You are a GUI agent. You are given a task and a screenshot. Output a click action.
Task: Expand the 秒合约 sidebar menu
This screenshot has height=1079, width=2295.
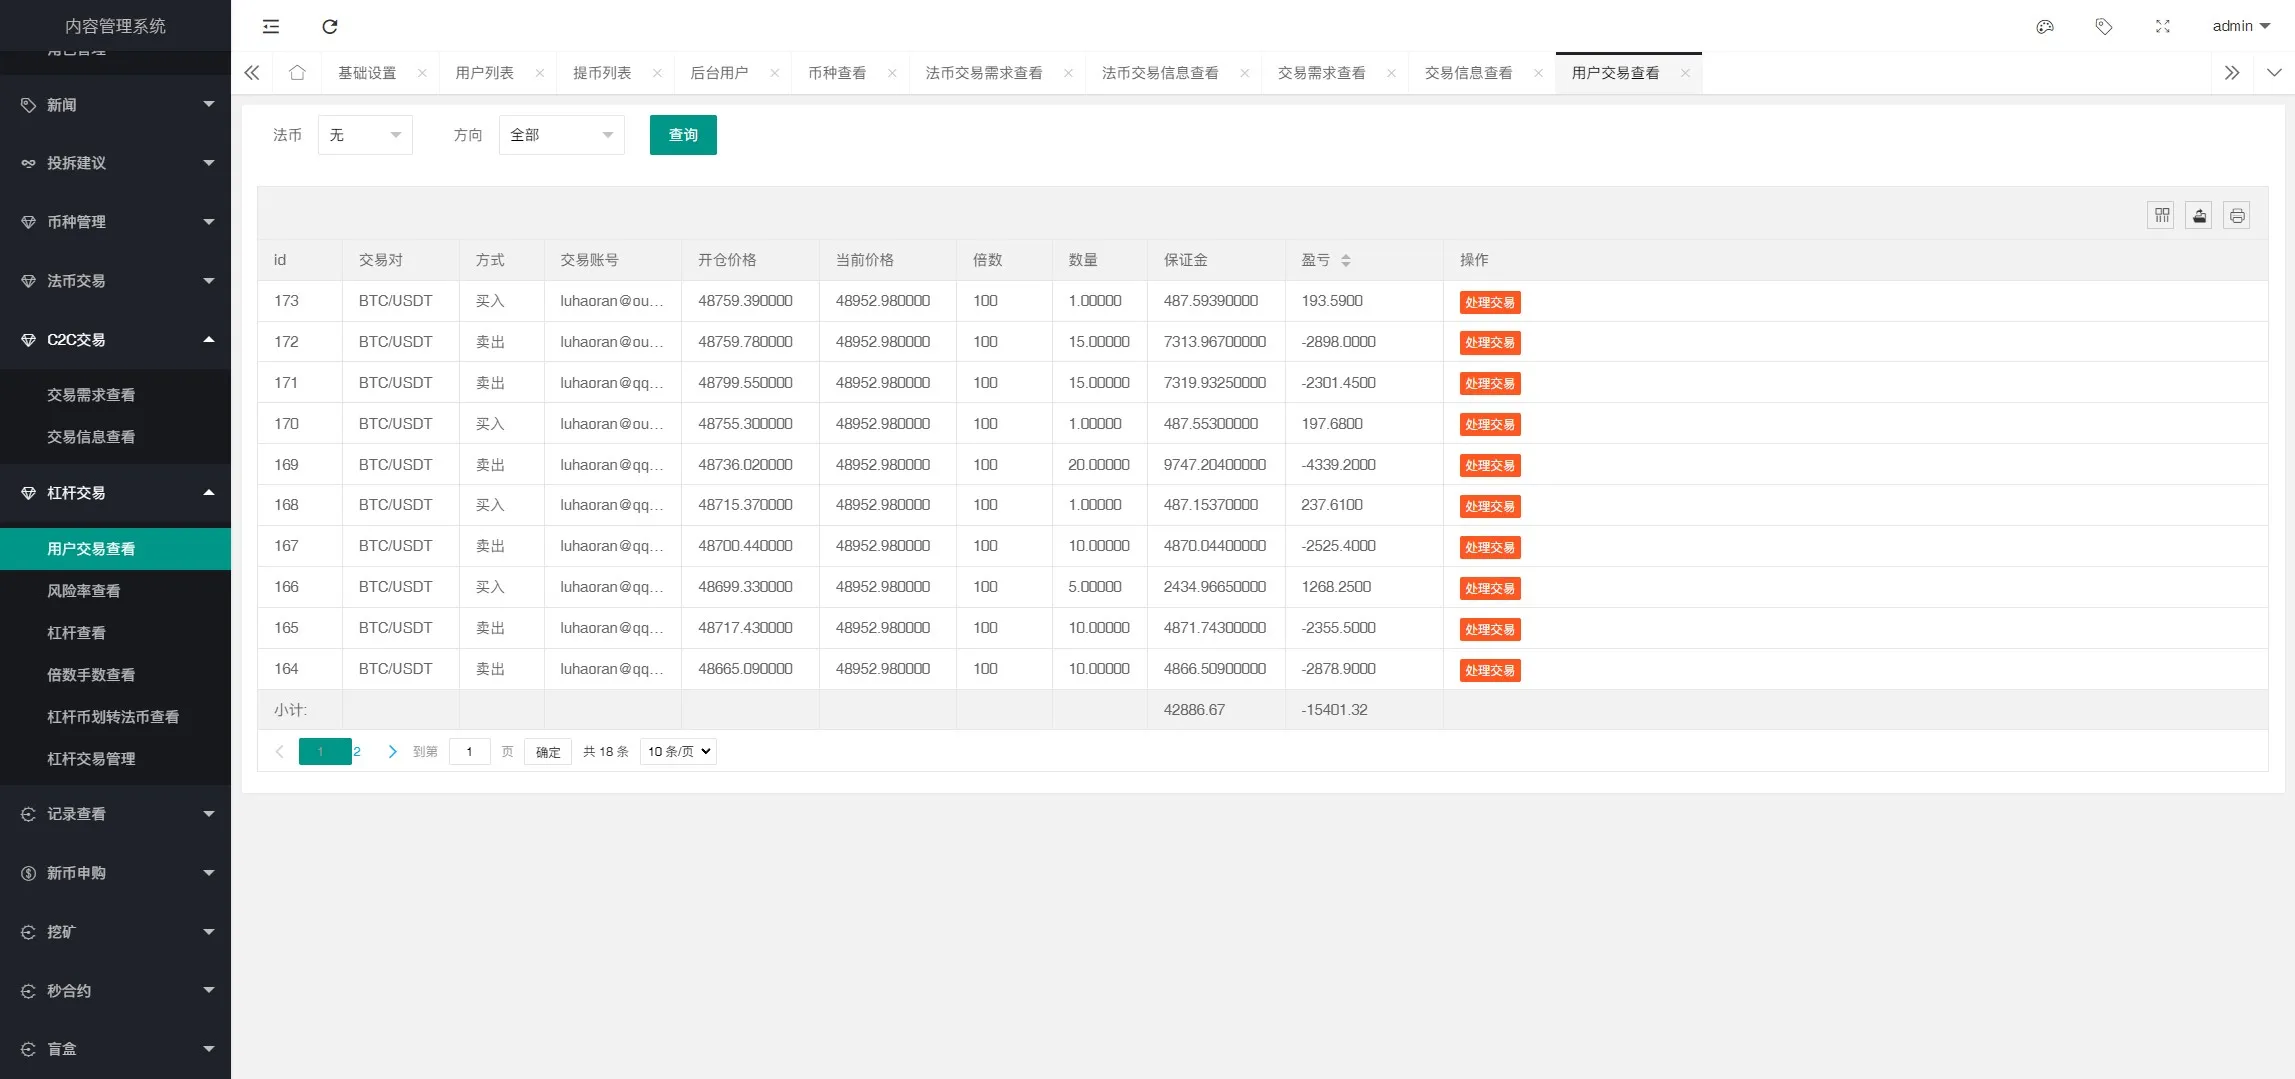[116, 991]
